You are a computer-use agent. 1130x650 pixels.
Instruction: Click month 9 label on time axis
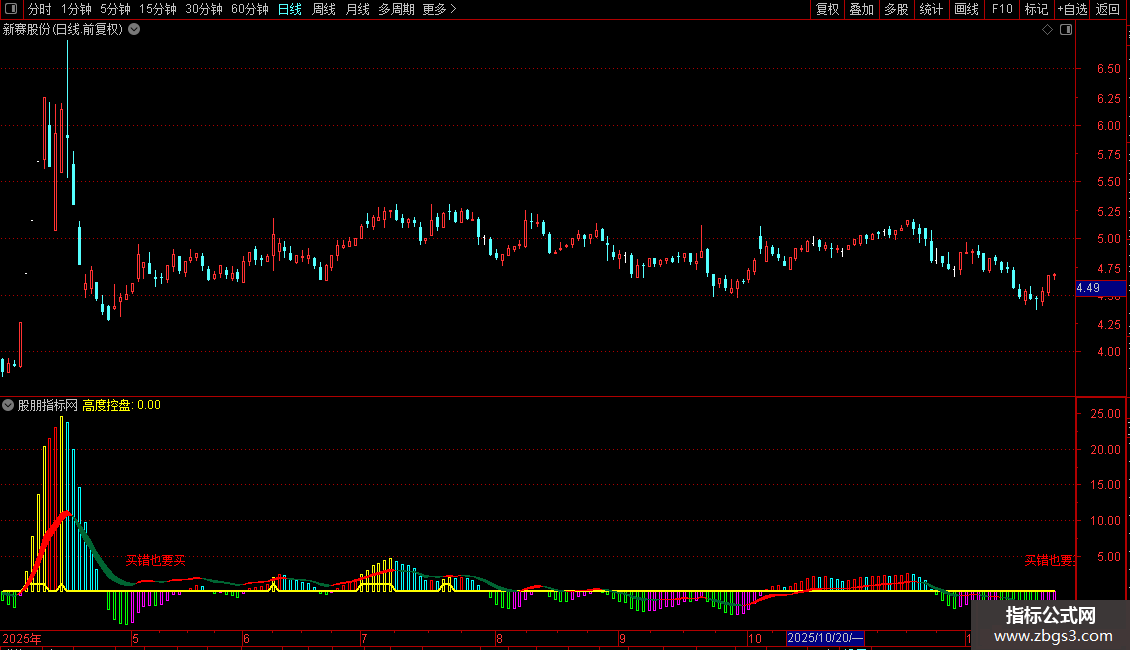tap(622, 638)
